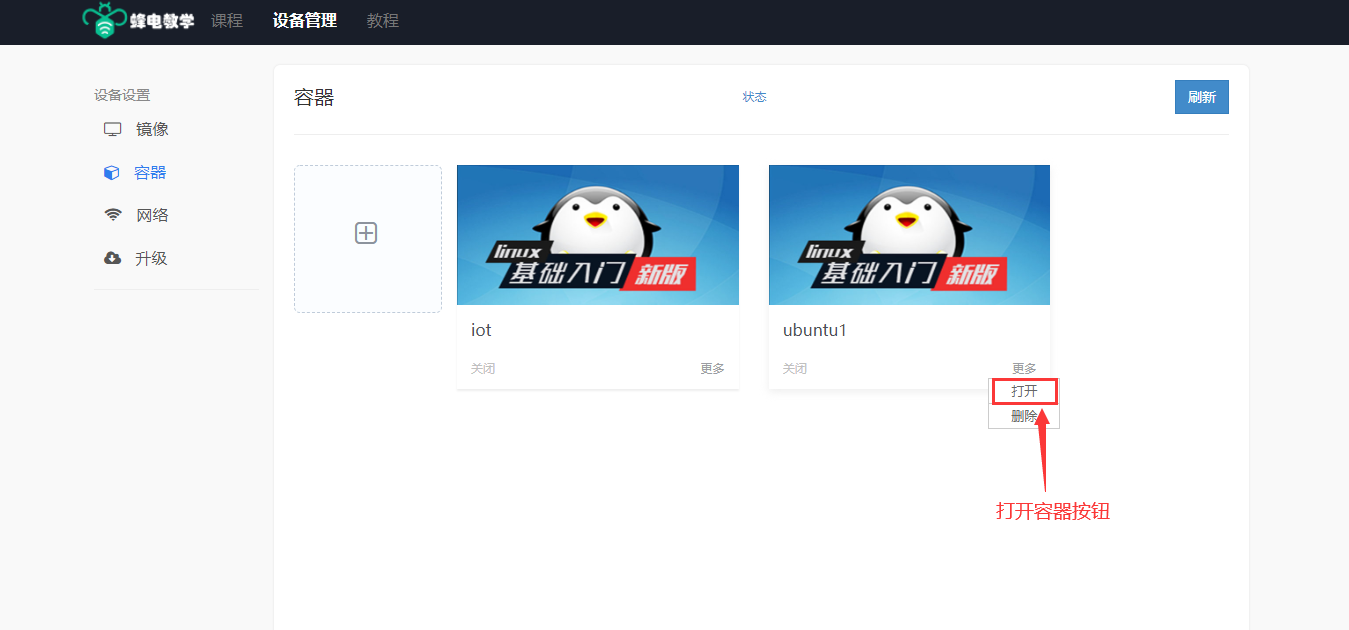This screenshot has width=1349, height=630.
Task: Choose 删除 in the ubuntu1 dropdown
Action: coord(1024,416)
